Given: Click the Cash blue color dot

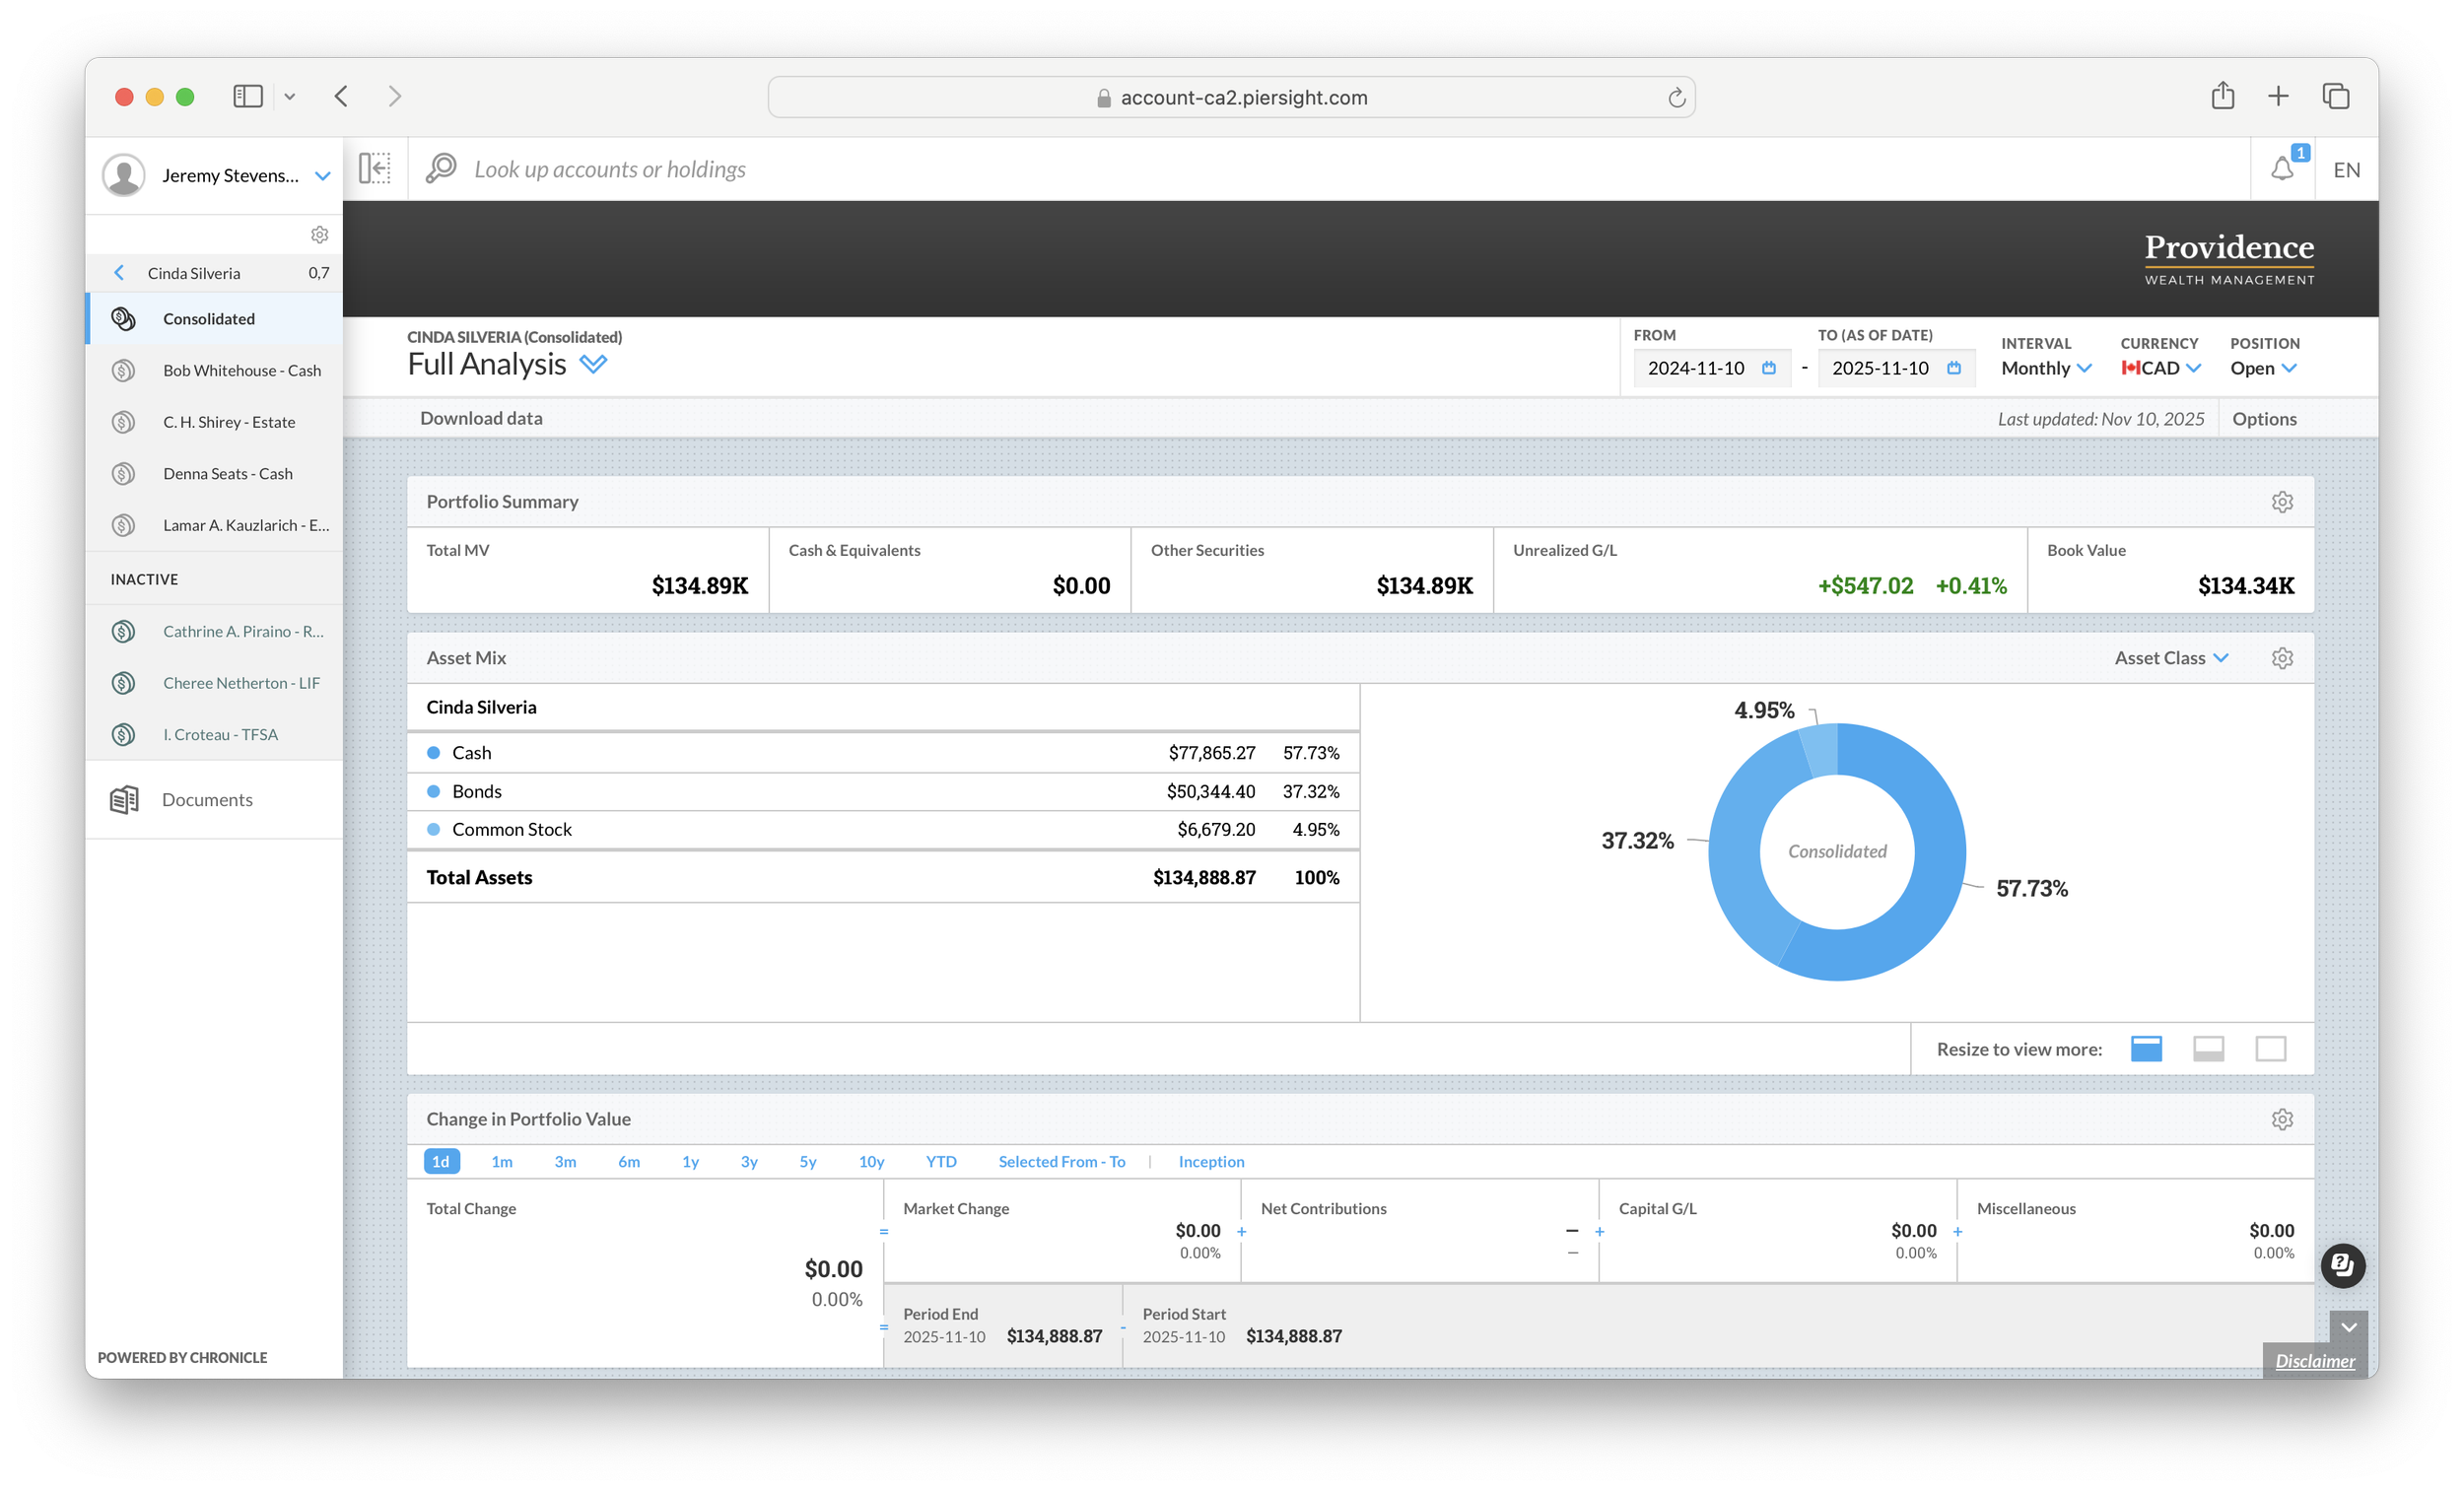Looking at the screenshot, I should click(x=433, y=752).
